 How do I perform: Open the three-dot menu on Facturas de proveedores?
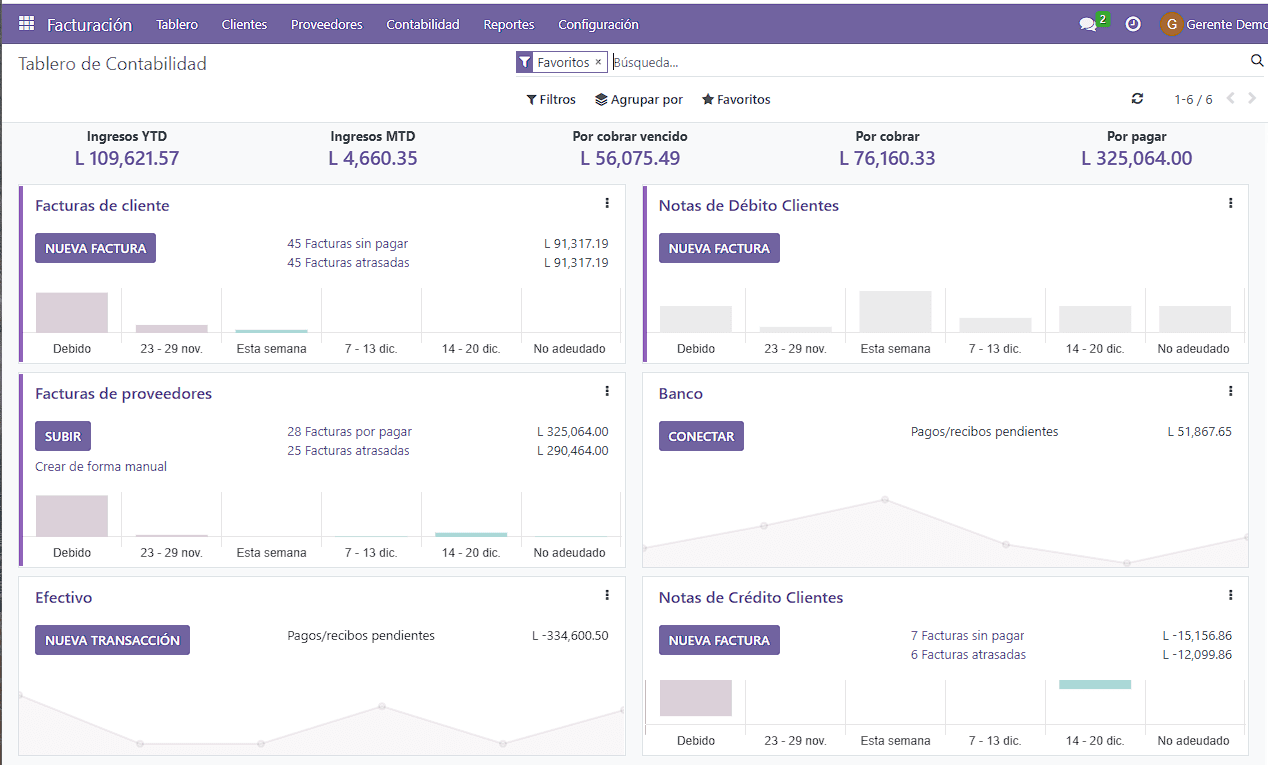[607, 391]
